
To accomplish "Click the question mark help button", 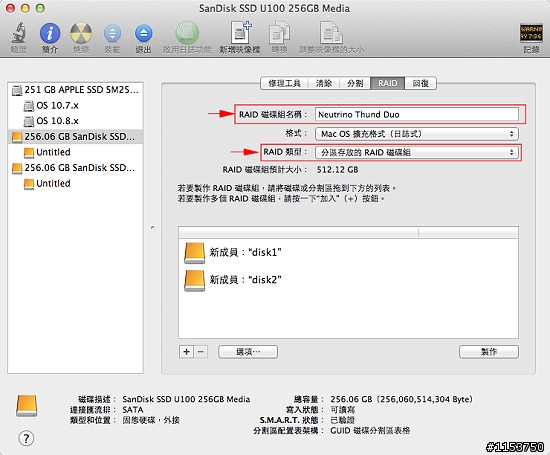I will pyautogui.click(x=26, y=438).
